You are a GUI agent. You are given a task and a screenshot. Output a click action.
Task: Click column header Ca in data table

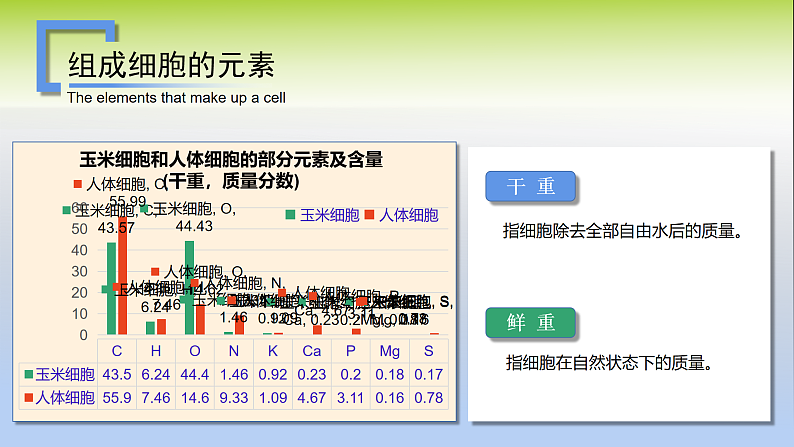point(312,351)
